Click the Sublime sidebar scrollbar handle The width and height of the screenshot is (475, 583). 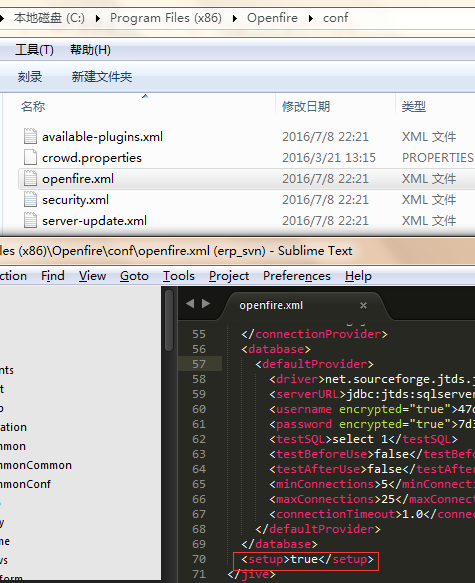click(x=169, y=320)
